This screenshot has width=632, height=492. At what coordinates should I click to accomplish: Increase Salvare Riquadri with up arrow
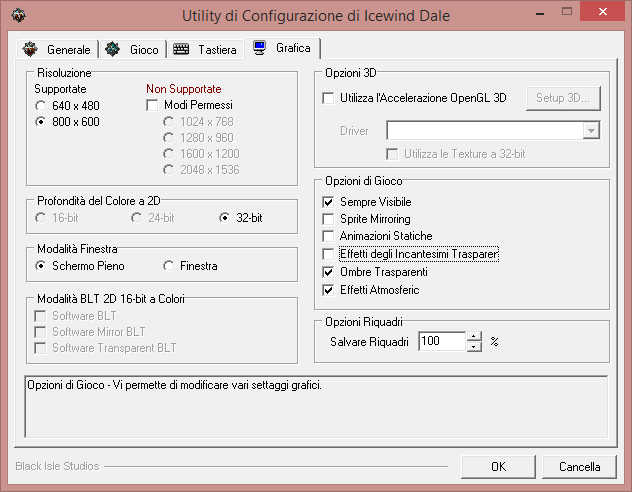pyautogui.click(x=474, y=336)
